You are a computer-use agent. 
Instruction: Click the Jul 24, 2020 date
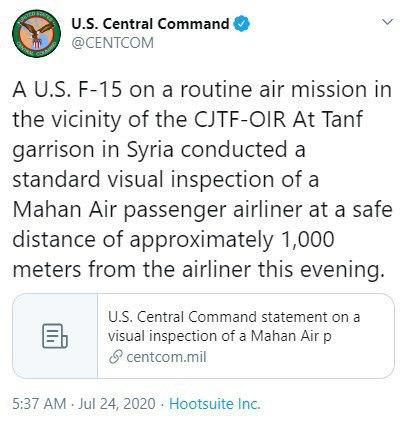117,404
